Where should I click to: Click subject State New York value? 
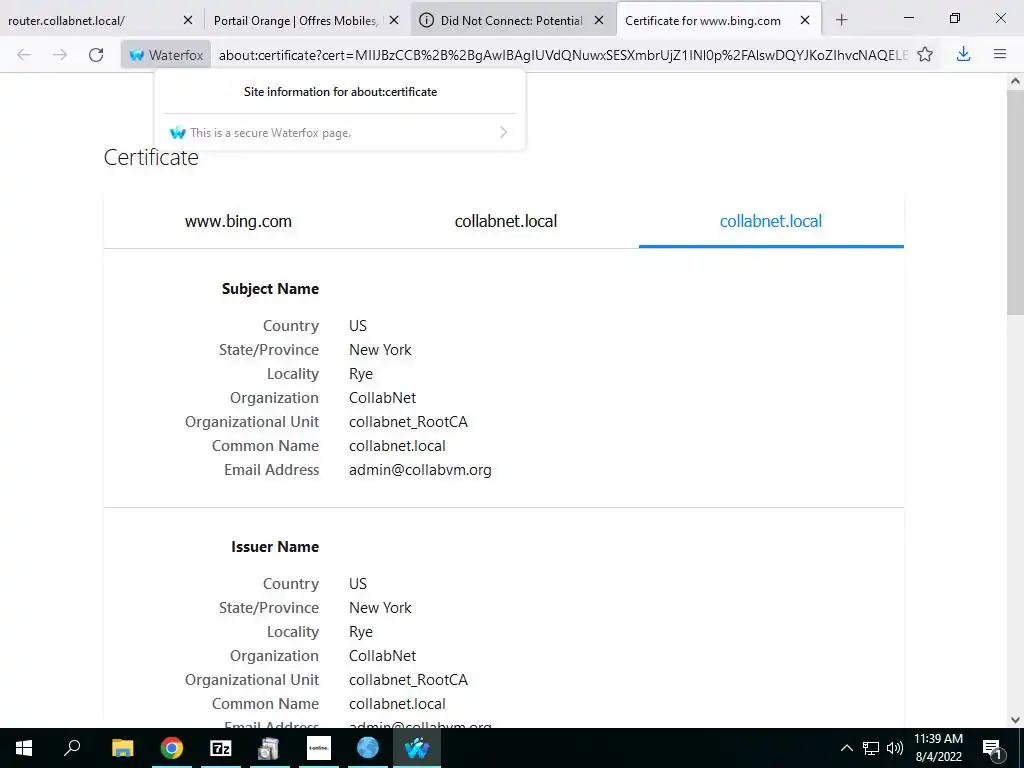pos(380,350)
